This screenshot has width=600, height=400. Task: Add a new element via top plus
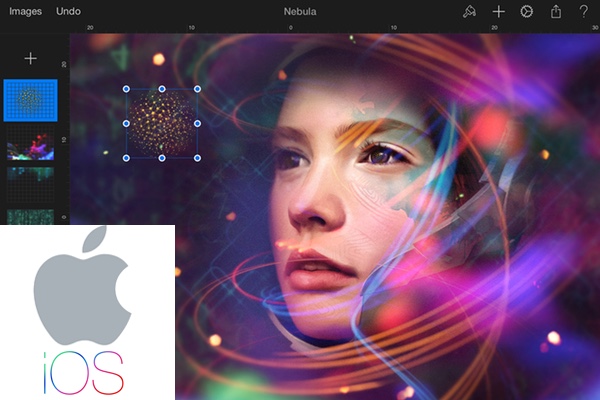(498, 12)
